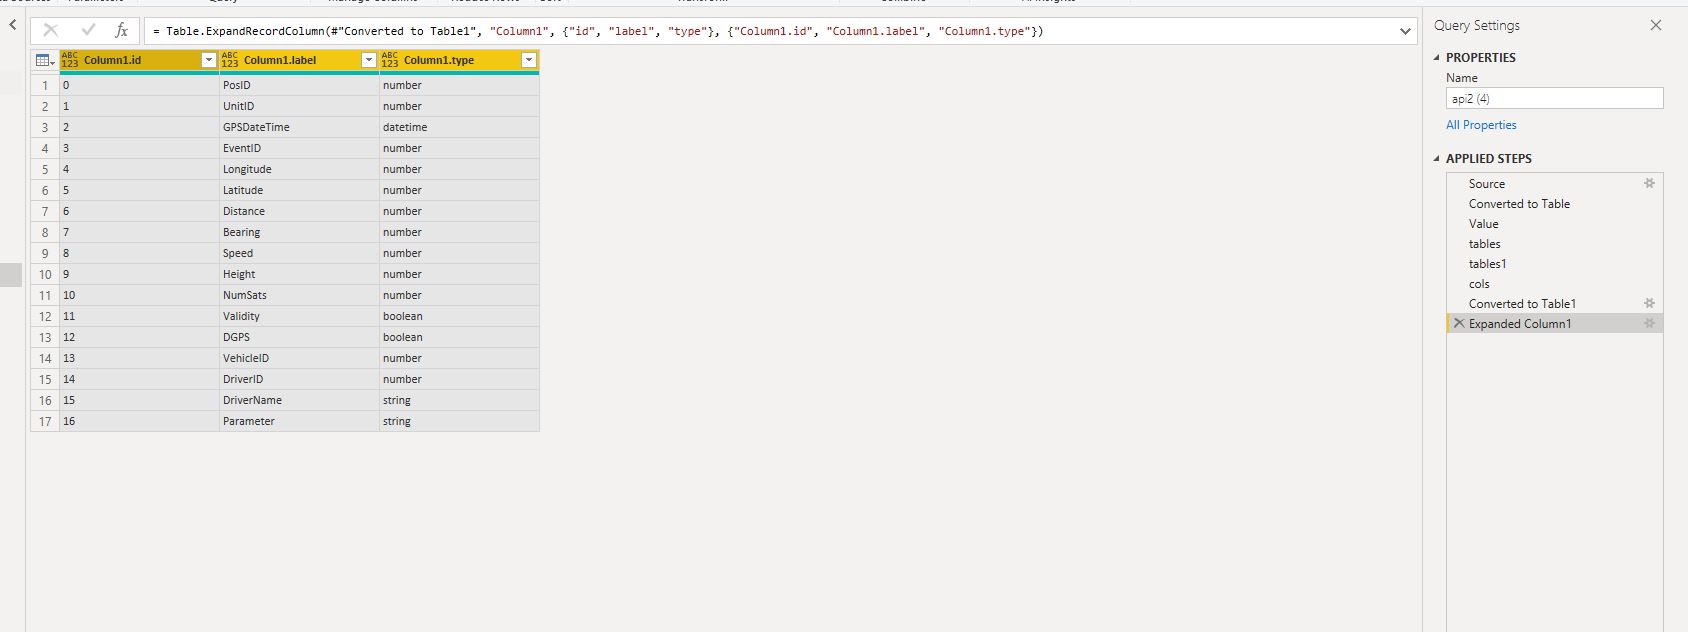This screenshot has width=1688, height=632.
Task: Change data type icon of Column1.id
Action: click(x=69, y=60)
